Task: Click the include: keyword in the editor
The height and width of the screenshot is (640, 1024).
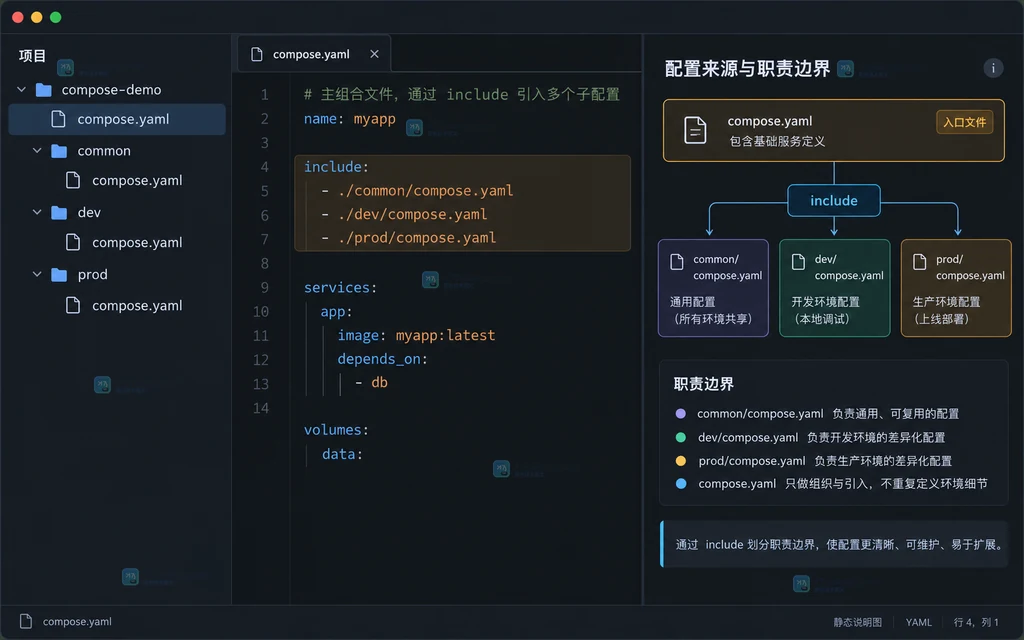Action: click(336, 167)
